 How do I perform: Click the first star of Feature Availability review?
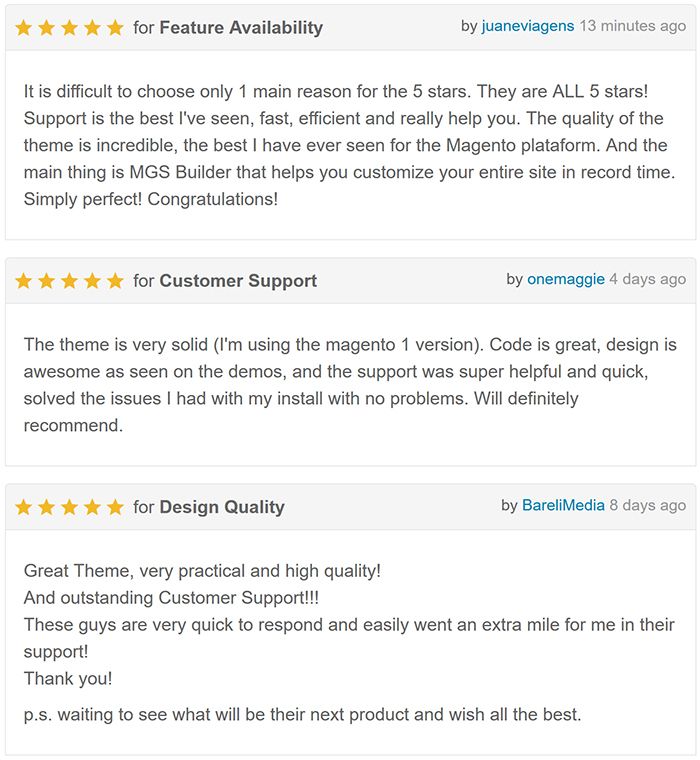point(23,28)
